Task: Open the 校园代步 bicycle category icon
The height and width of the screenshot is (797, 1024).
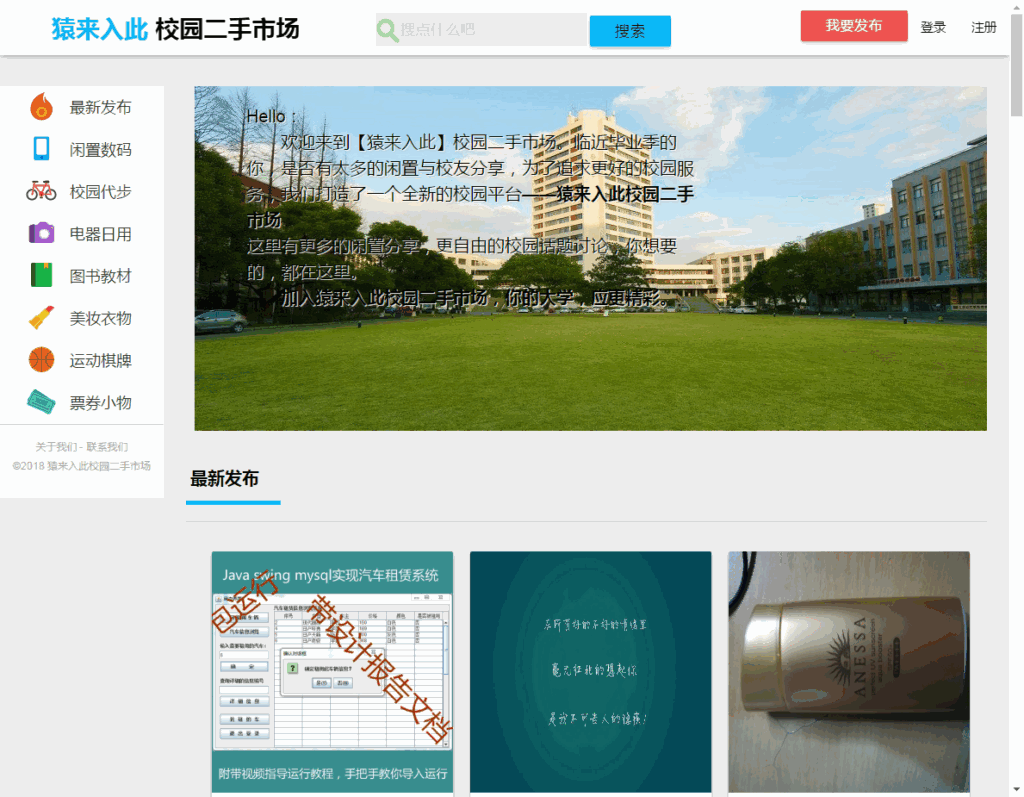Action: pos(41,190)
